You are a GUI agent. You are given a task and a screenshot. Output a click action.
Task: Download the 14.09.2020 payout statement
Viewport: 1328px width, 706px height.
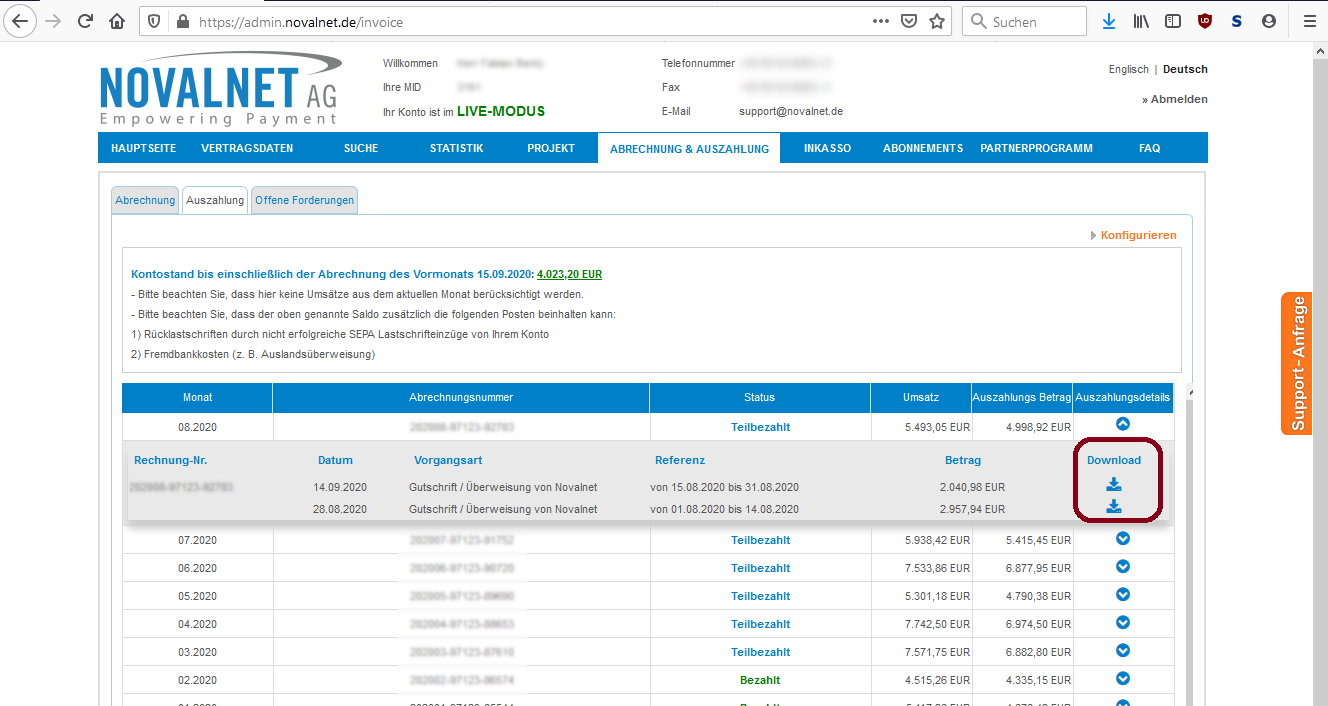(x=1113, y=485)
